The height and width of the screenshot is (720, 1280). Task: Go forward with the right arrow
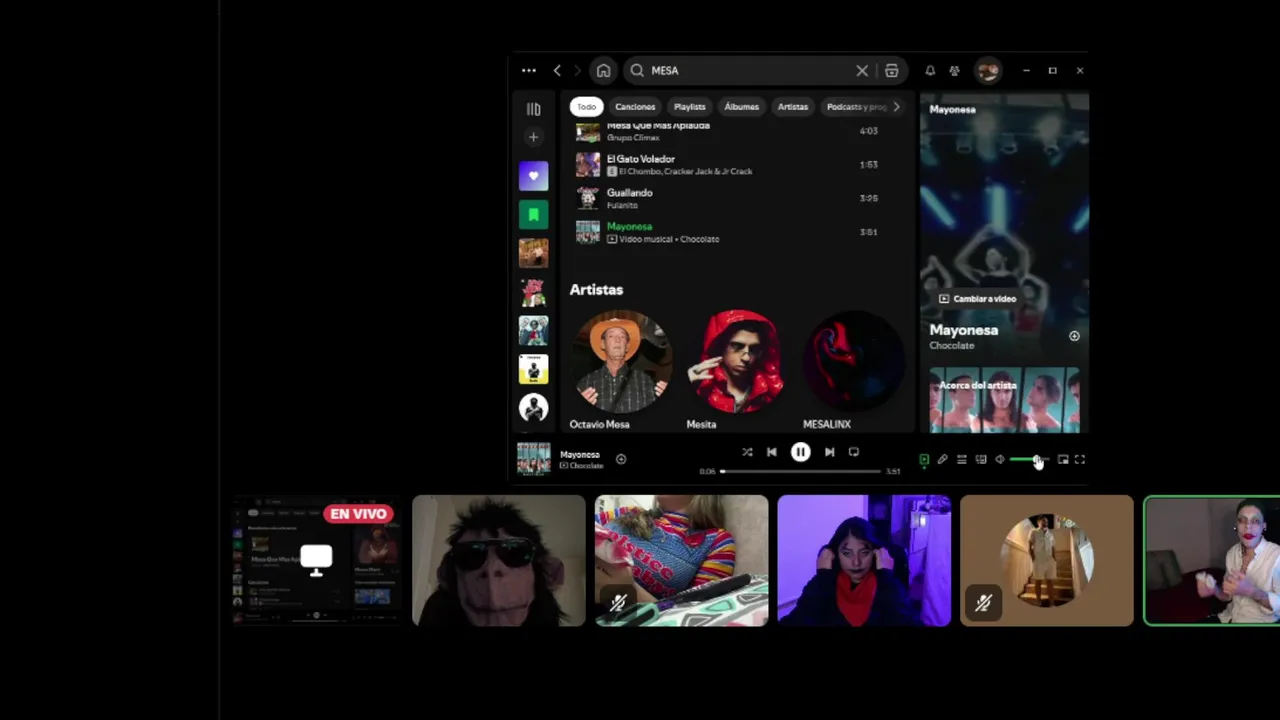[577, 71]
